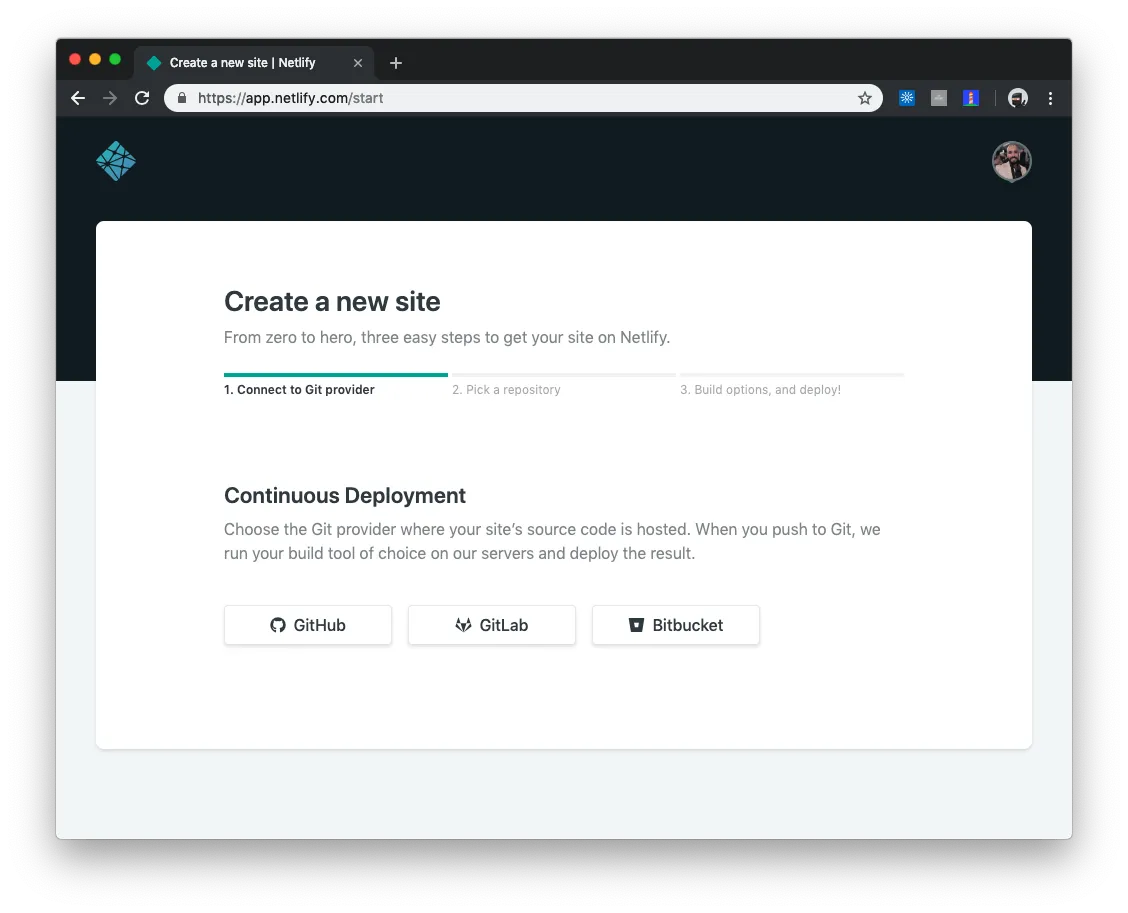The height and width of the screenshot is (913, 1128).
Task: Open the gray square browser extension
Action: (x=939, y=98)
